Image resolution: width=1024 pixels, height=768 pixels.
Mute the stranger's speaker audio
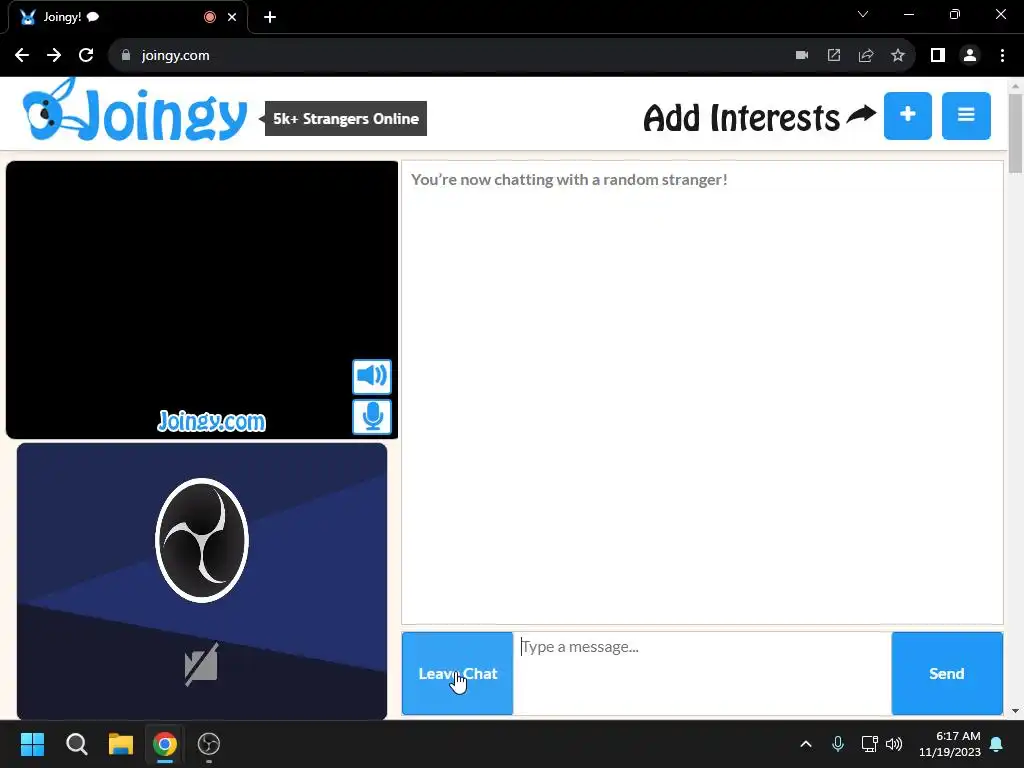tap(372, 376)
